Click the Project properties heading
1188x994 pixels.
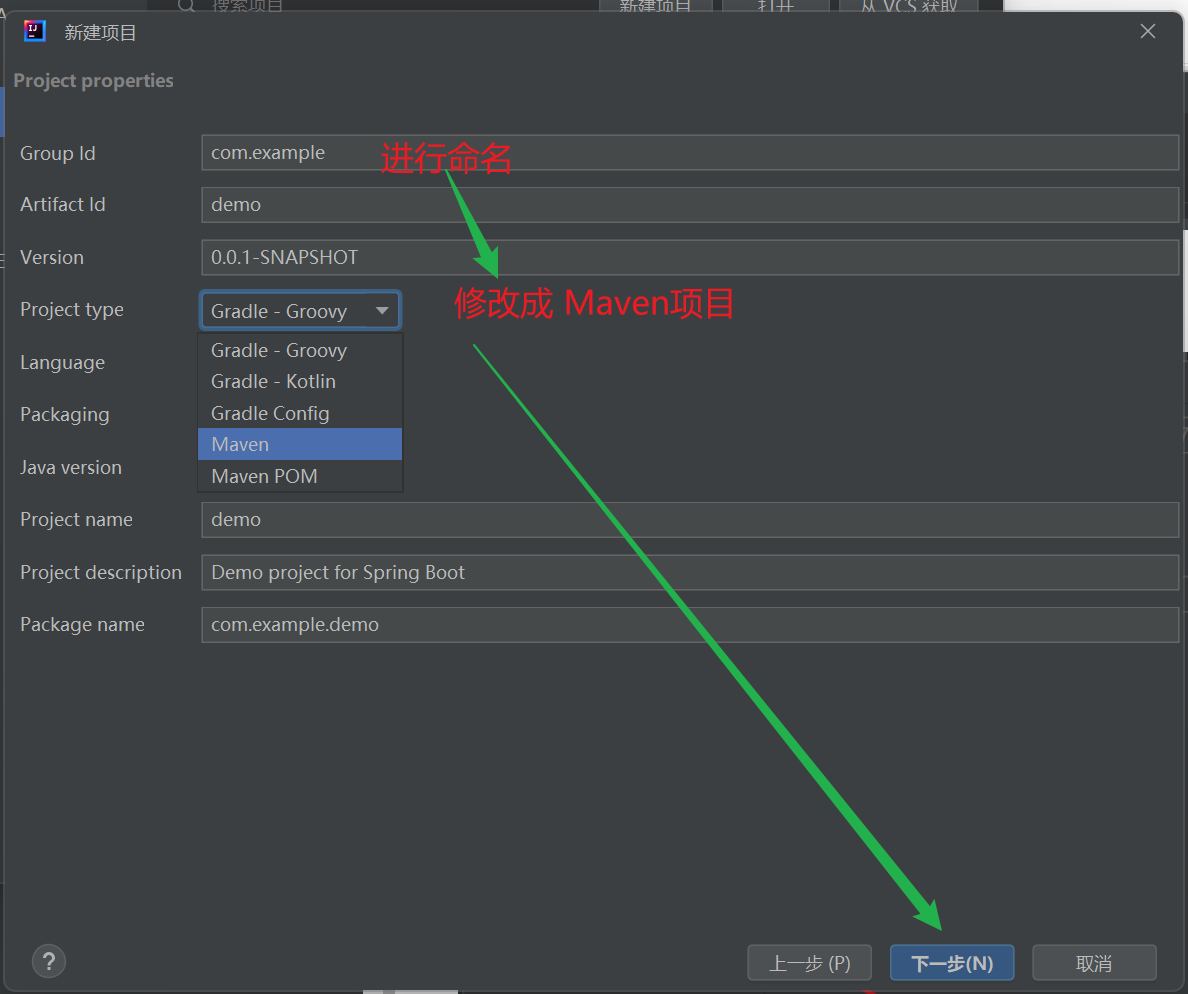coord(94,81)
